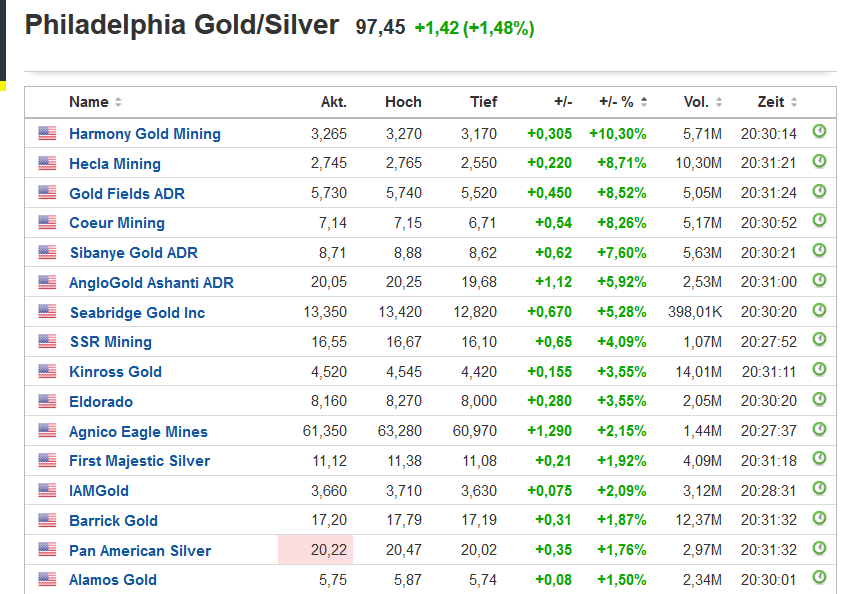The height and width of the screenshot is (594, 842).
Task: Sort the table by Name column arrows
Action: [118, 102]
